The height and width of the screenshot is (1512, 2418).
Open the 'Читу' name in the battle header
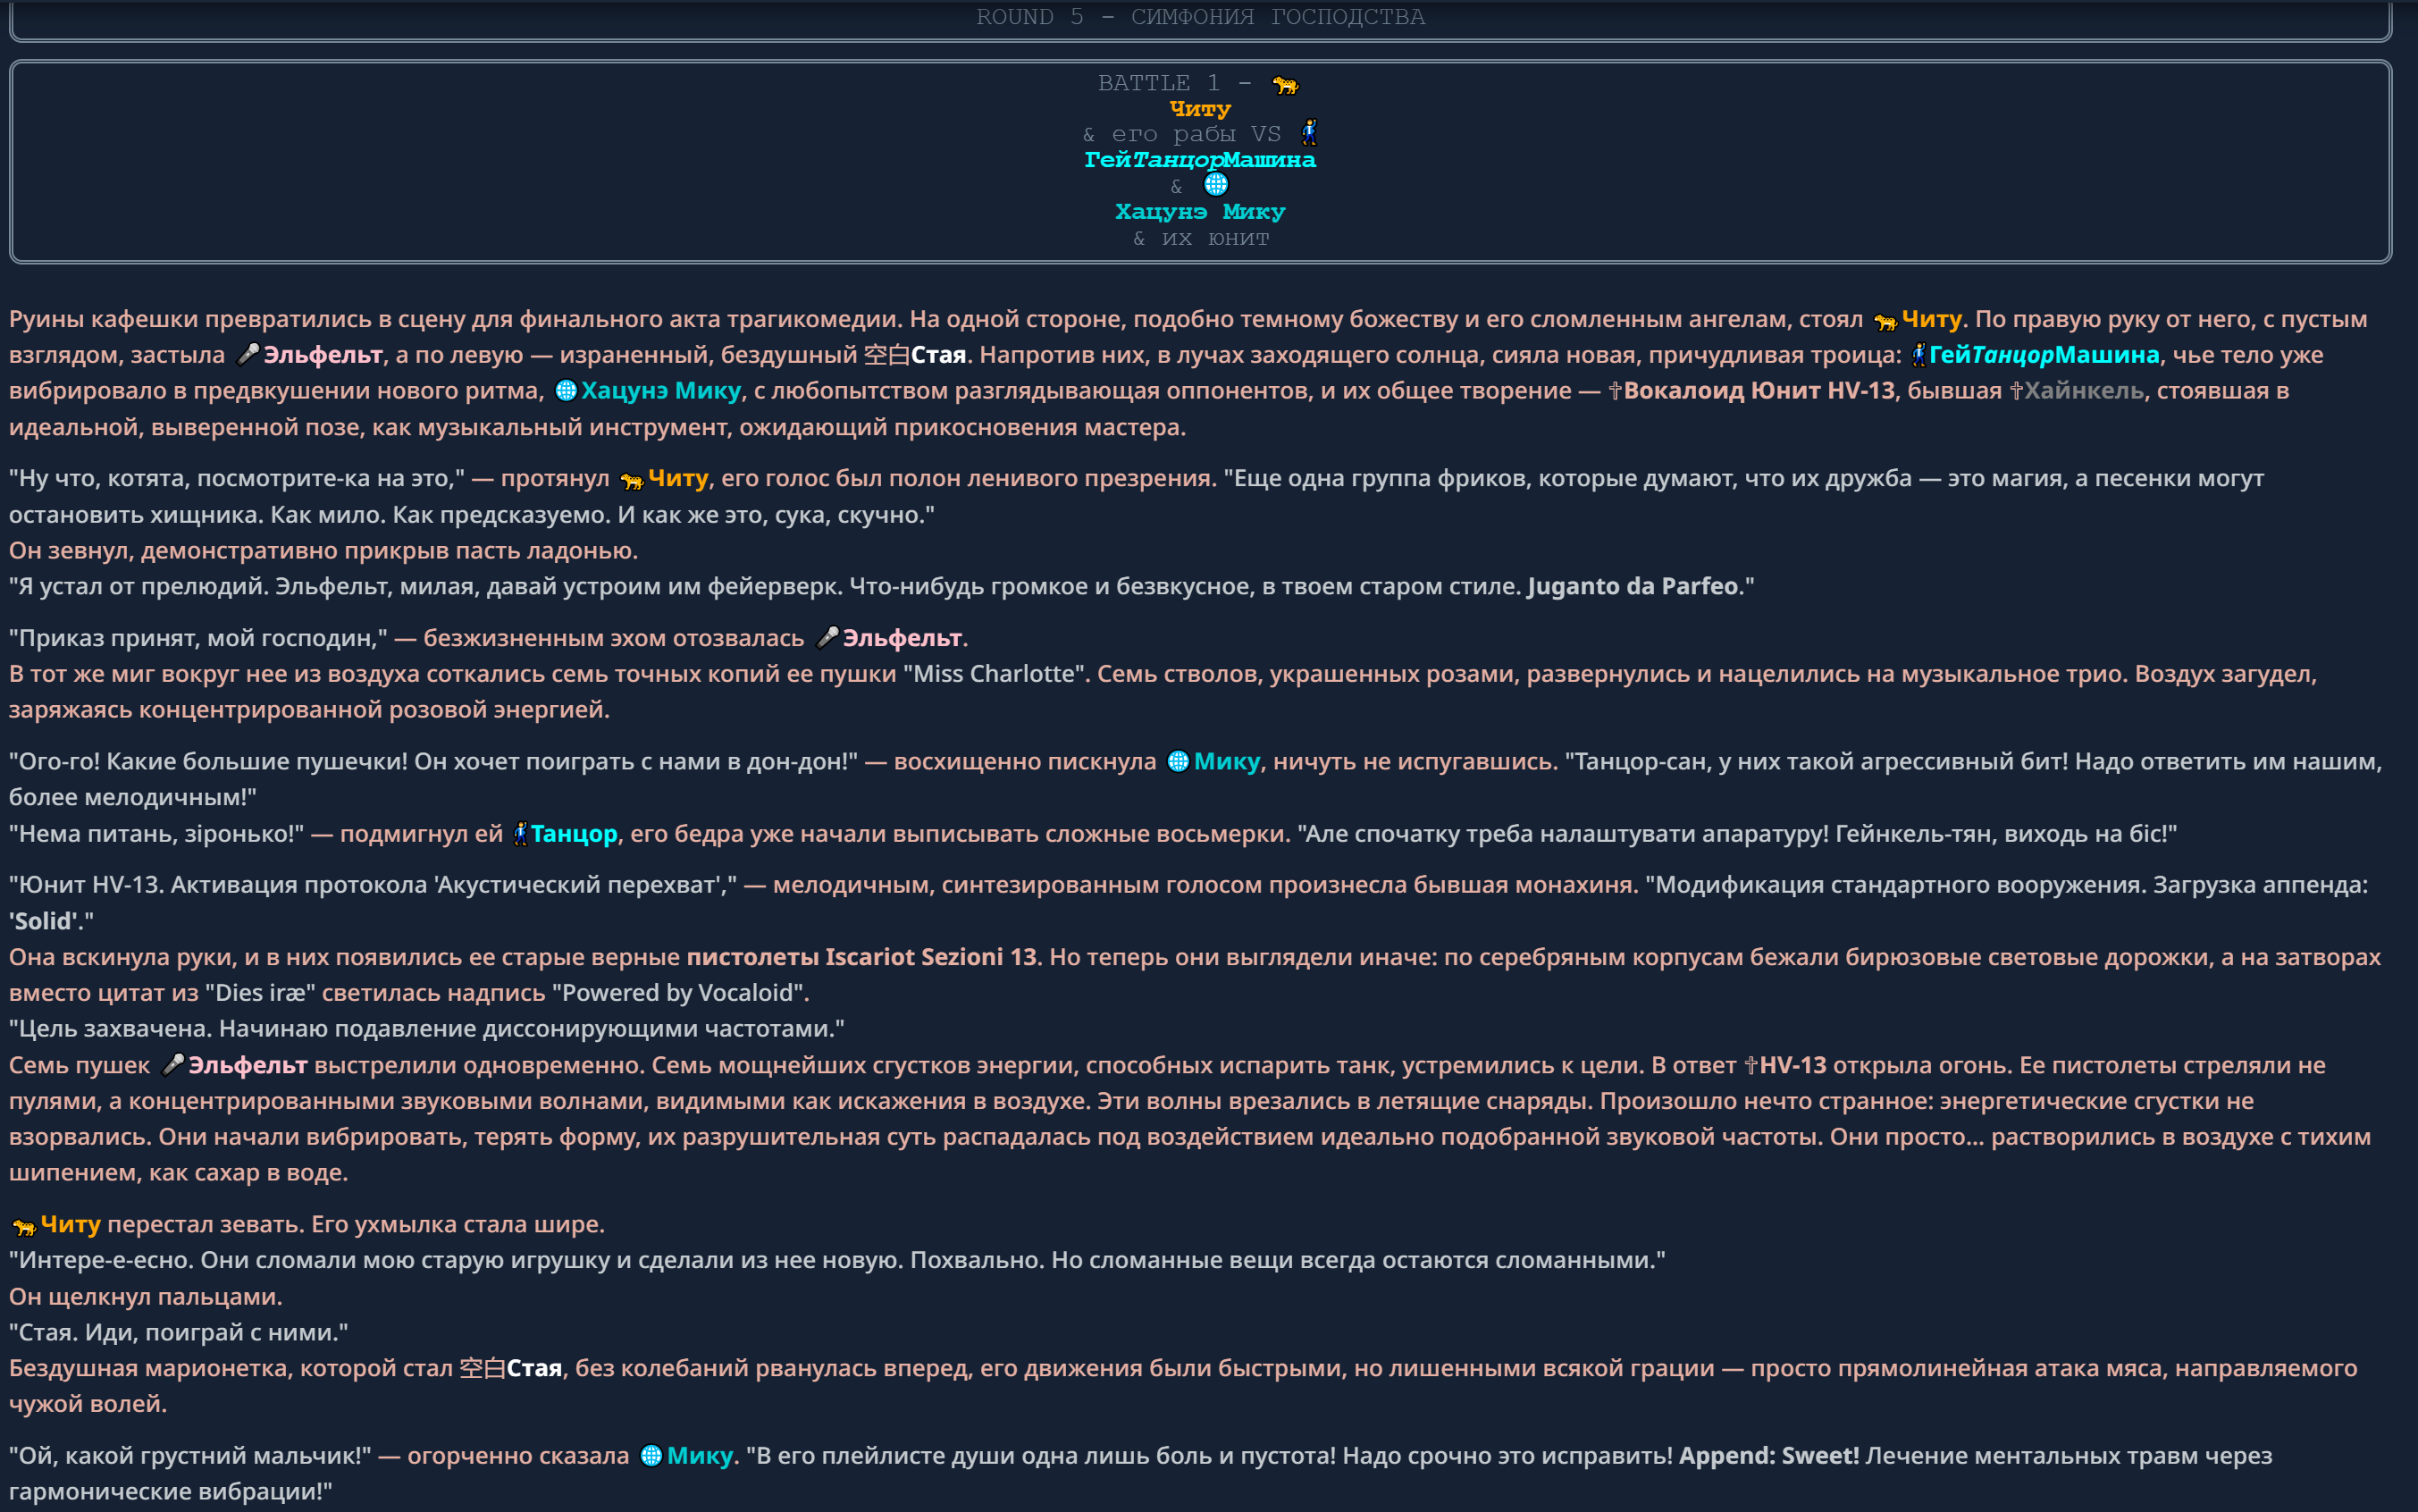pos(1200,108)
